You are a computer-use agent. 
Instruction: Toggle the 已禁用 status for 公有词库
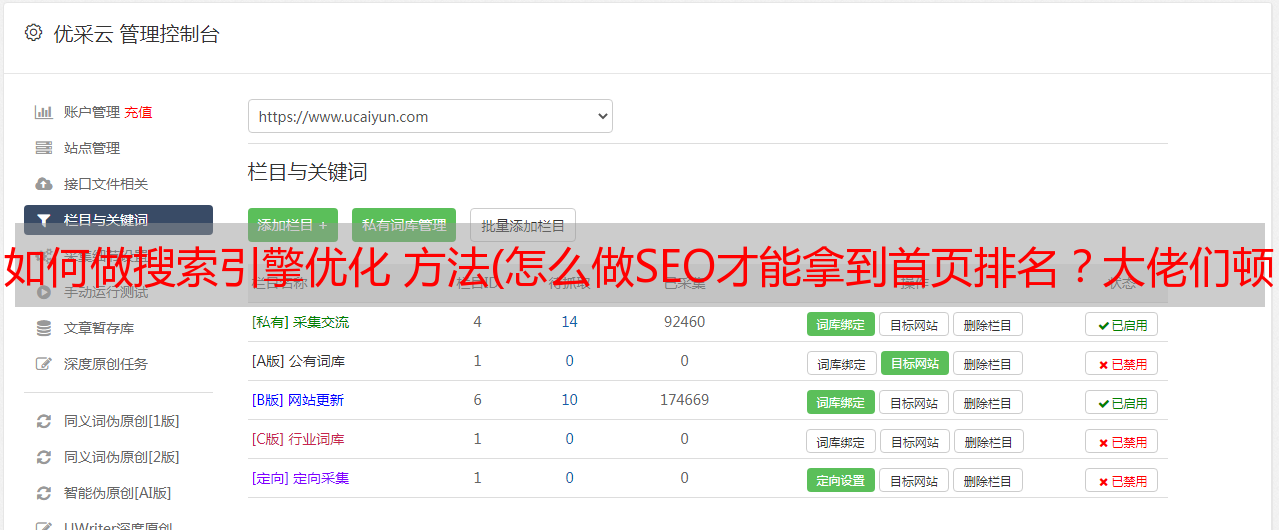point(1122,363)
